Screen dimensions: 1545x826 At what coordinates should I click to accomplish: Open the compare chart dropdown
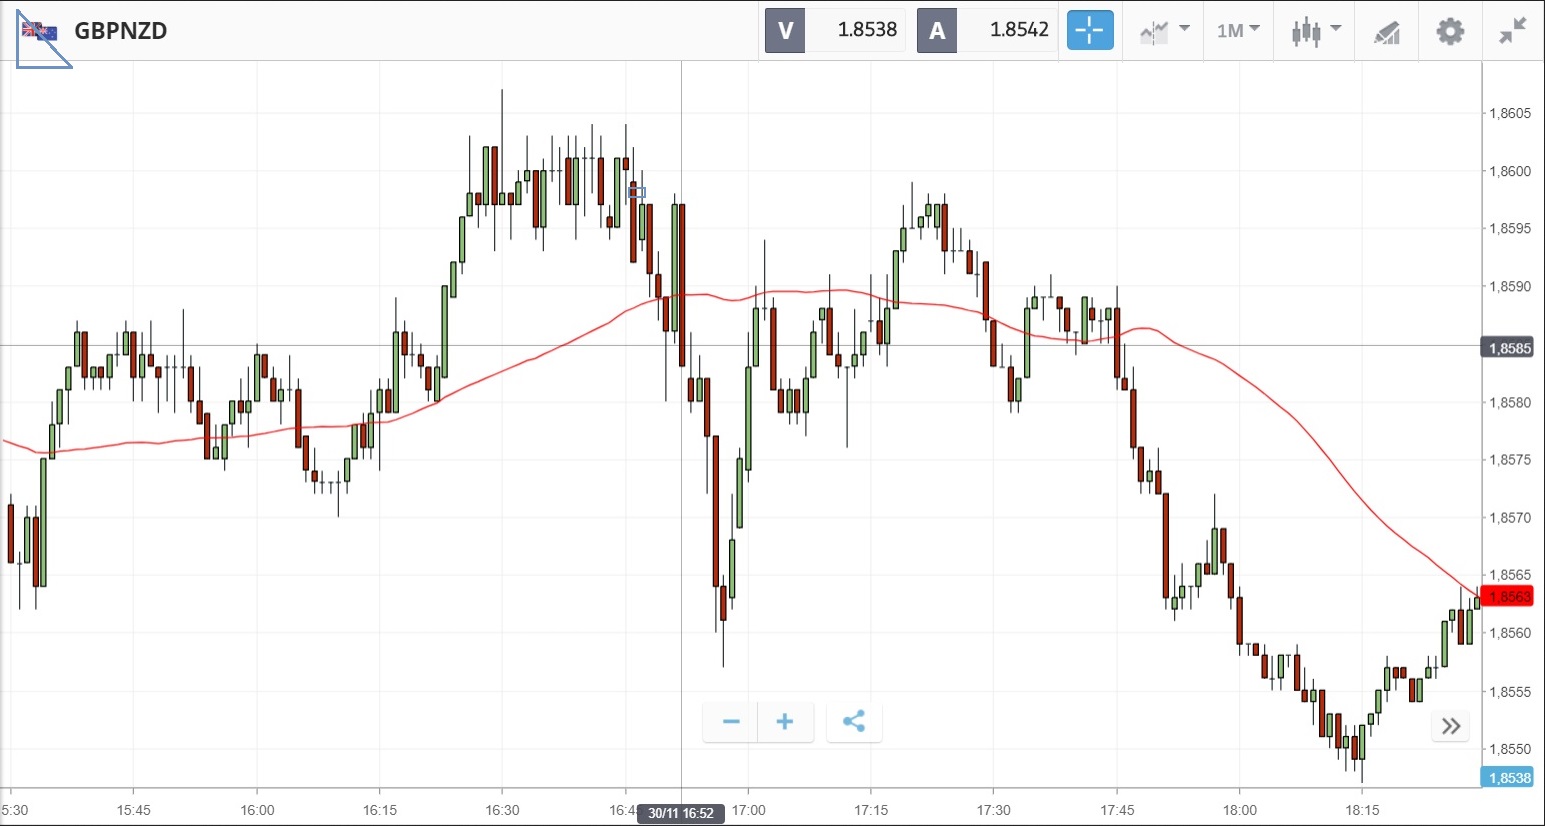(x=1164, y=31)
